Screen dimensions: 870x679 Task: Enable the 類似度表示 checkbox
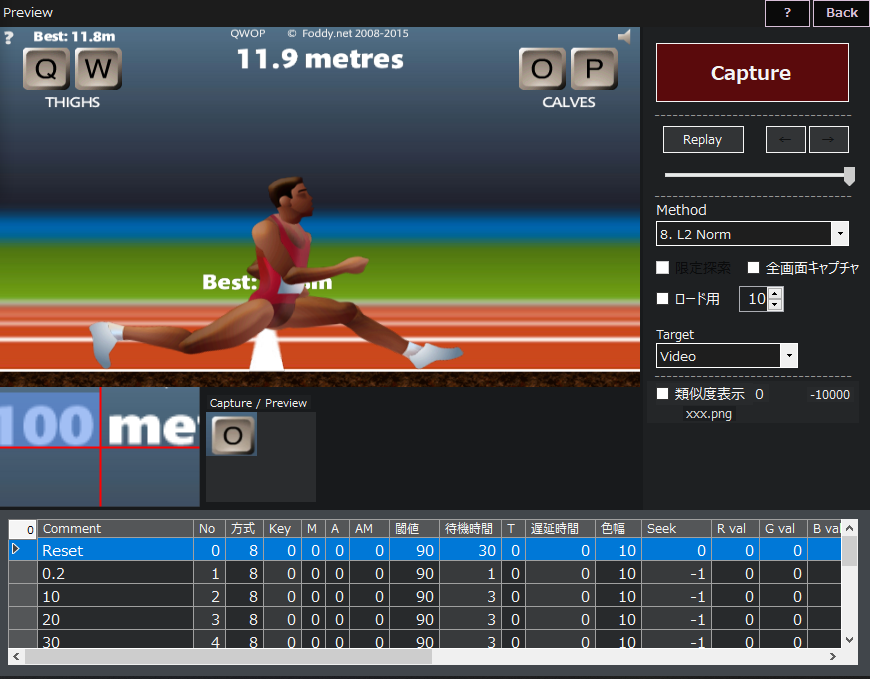(x=662, y=394)
